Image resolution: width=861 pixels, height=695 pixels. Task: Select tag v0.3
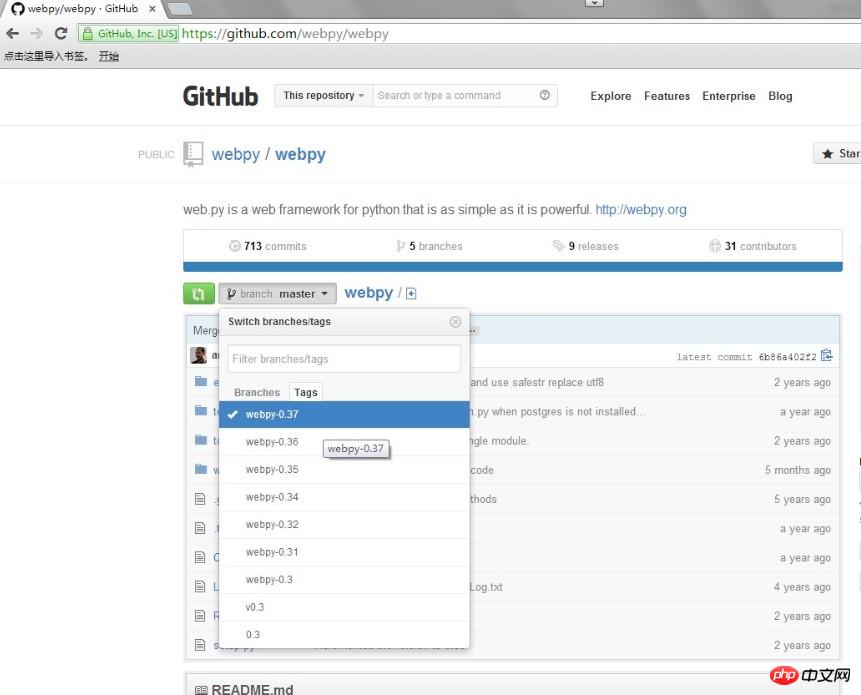coord(344,607)
